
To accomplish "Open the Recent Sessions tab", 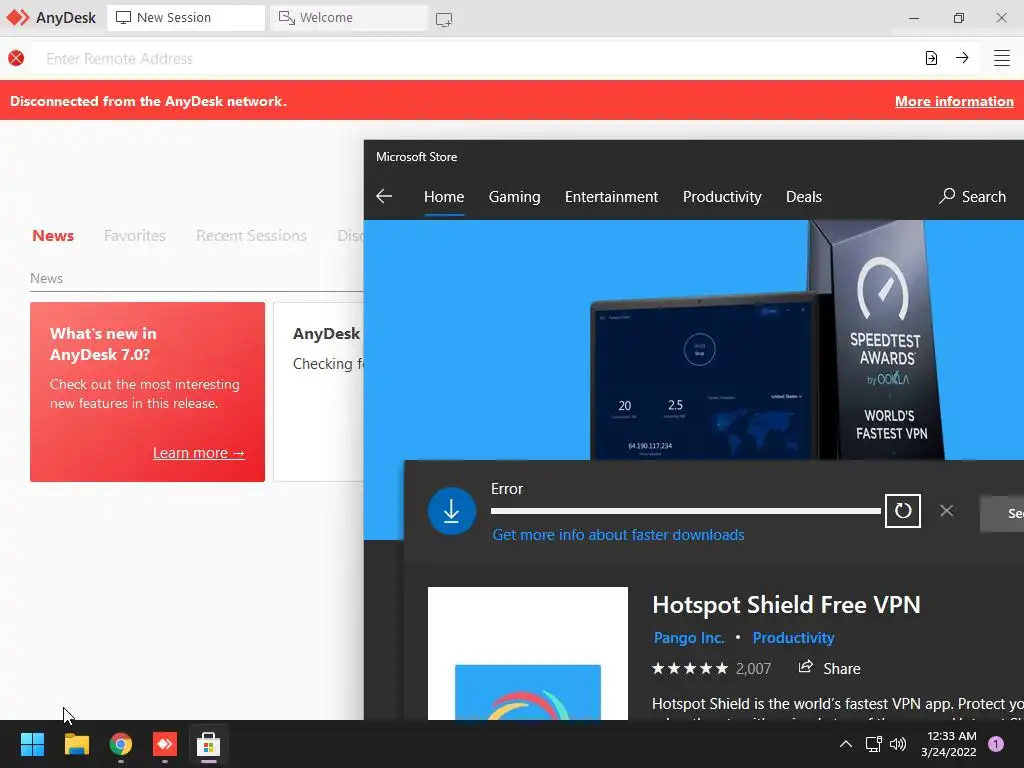I will (251, 236).
